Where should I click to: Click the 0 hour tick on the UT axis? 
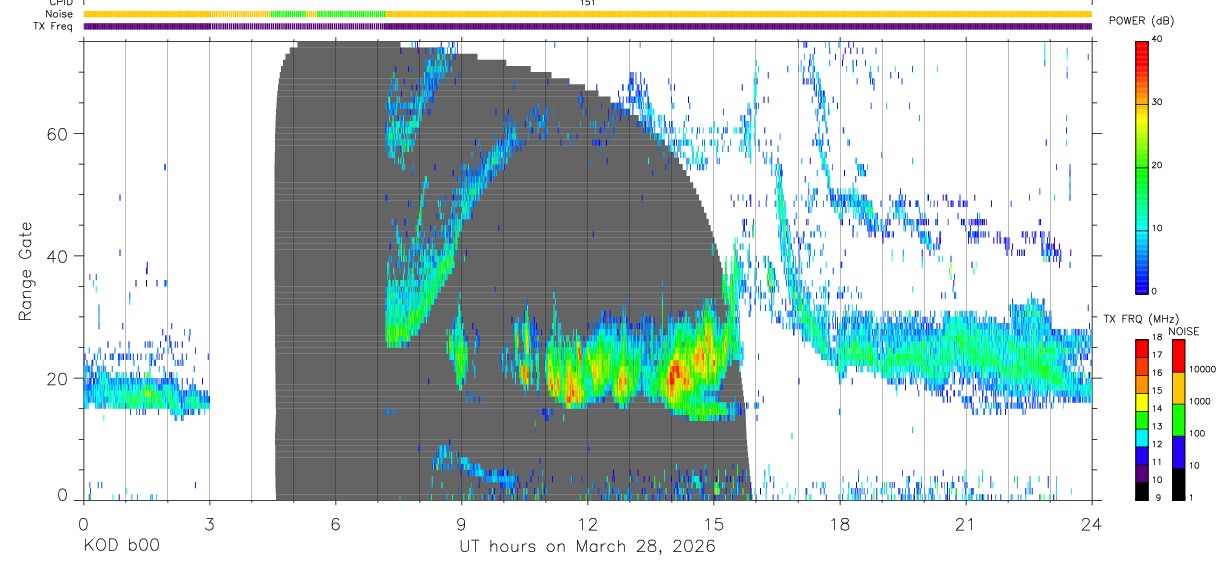click(84, 524)
